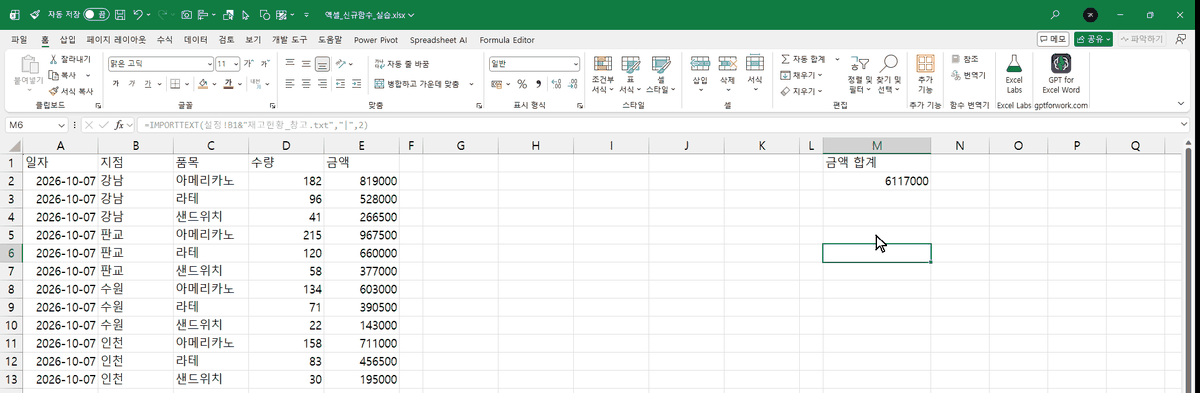The height and width of the screenshot is (393, 1200).
Task: Click 자동 합계 AutoSum button
Action: [x=804, y=60]
